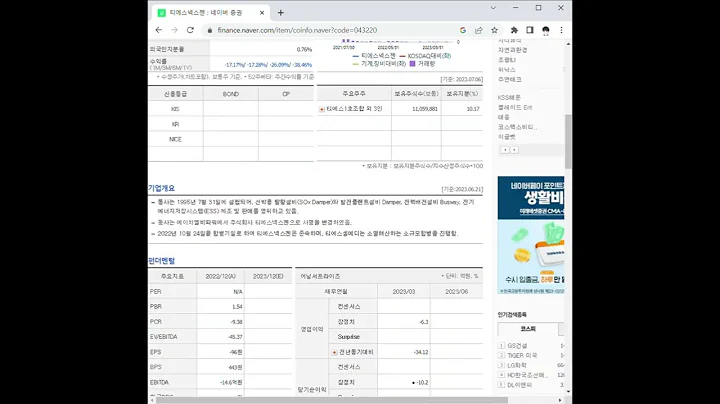Click the 펀더멘털 section heading
The width and height of the screenshot is (720, 404).
pos(161,261)
